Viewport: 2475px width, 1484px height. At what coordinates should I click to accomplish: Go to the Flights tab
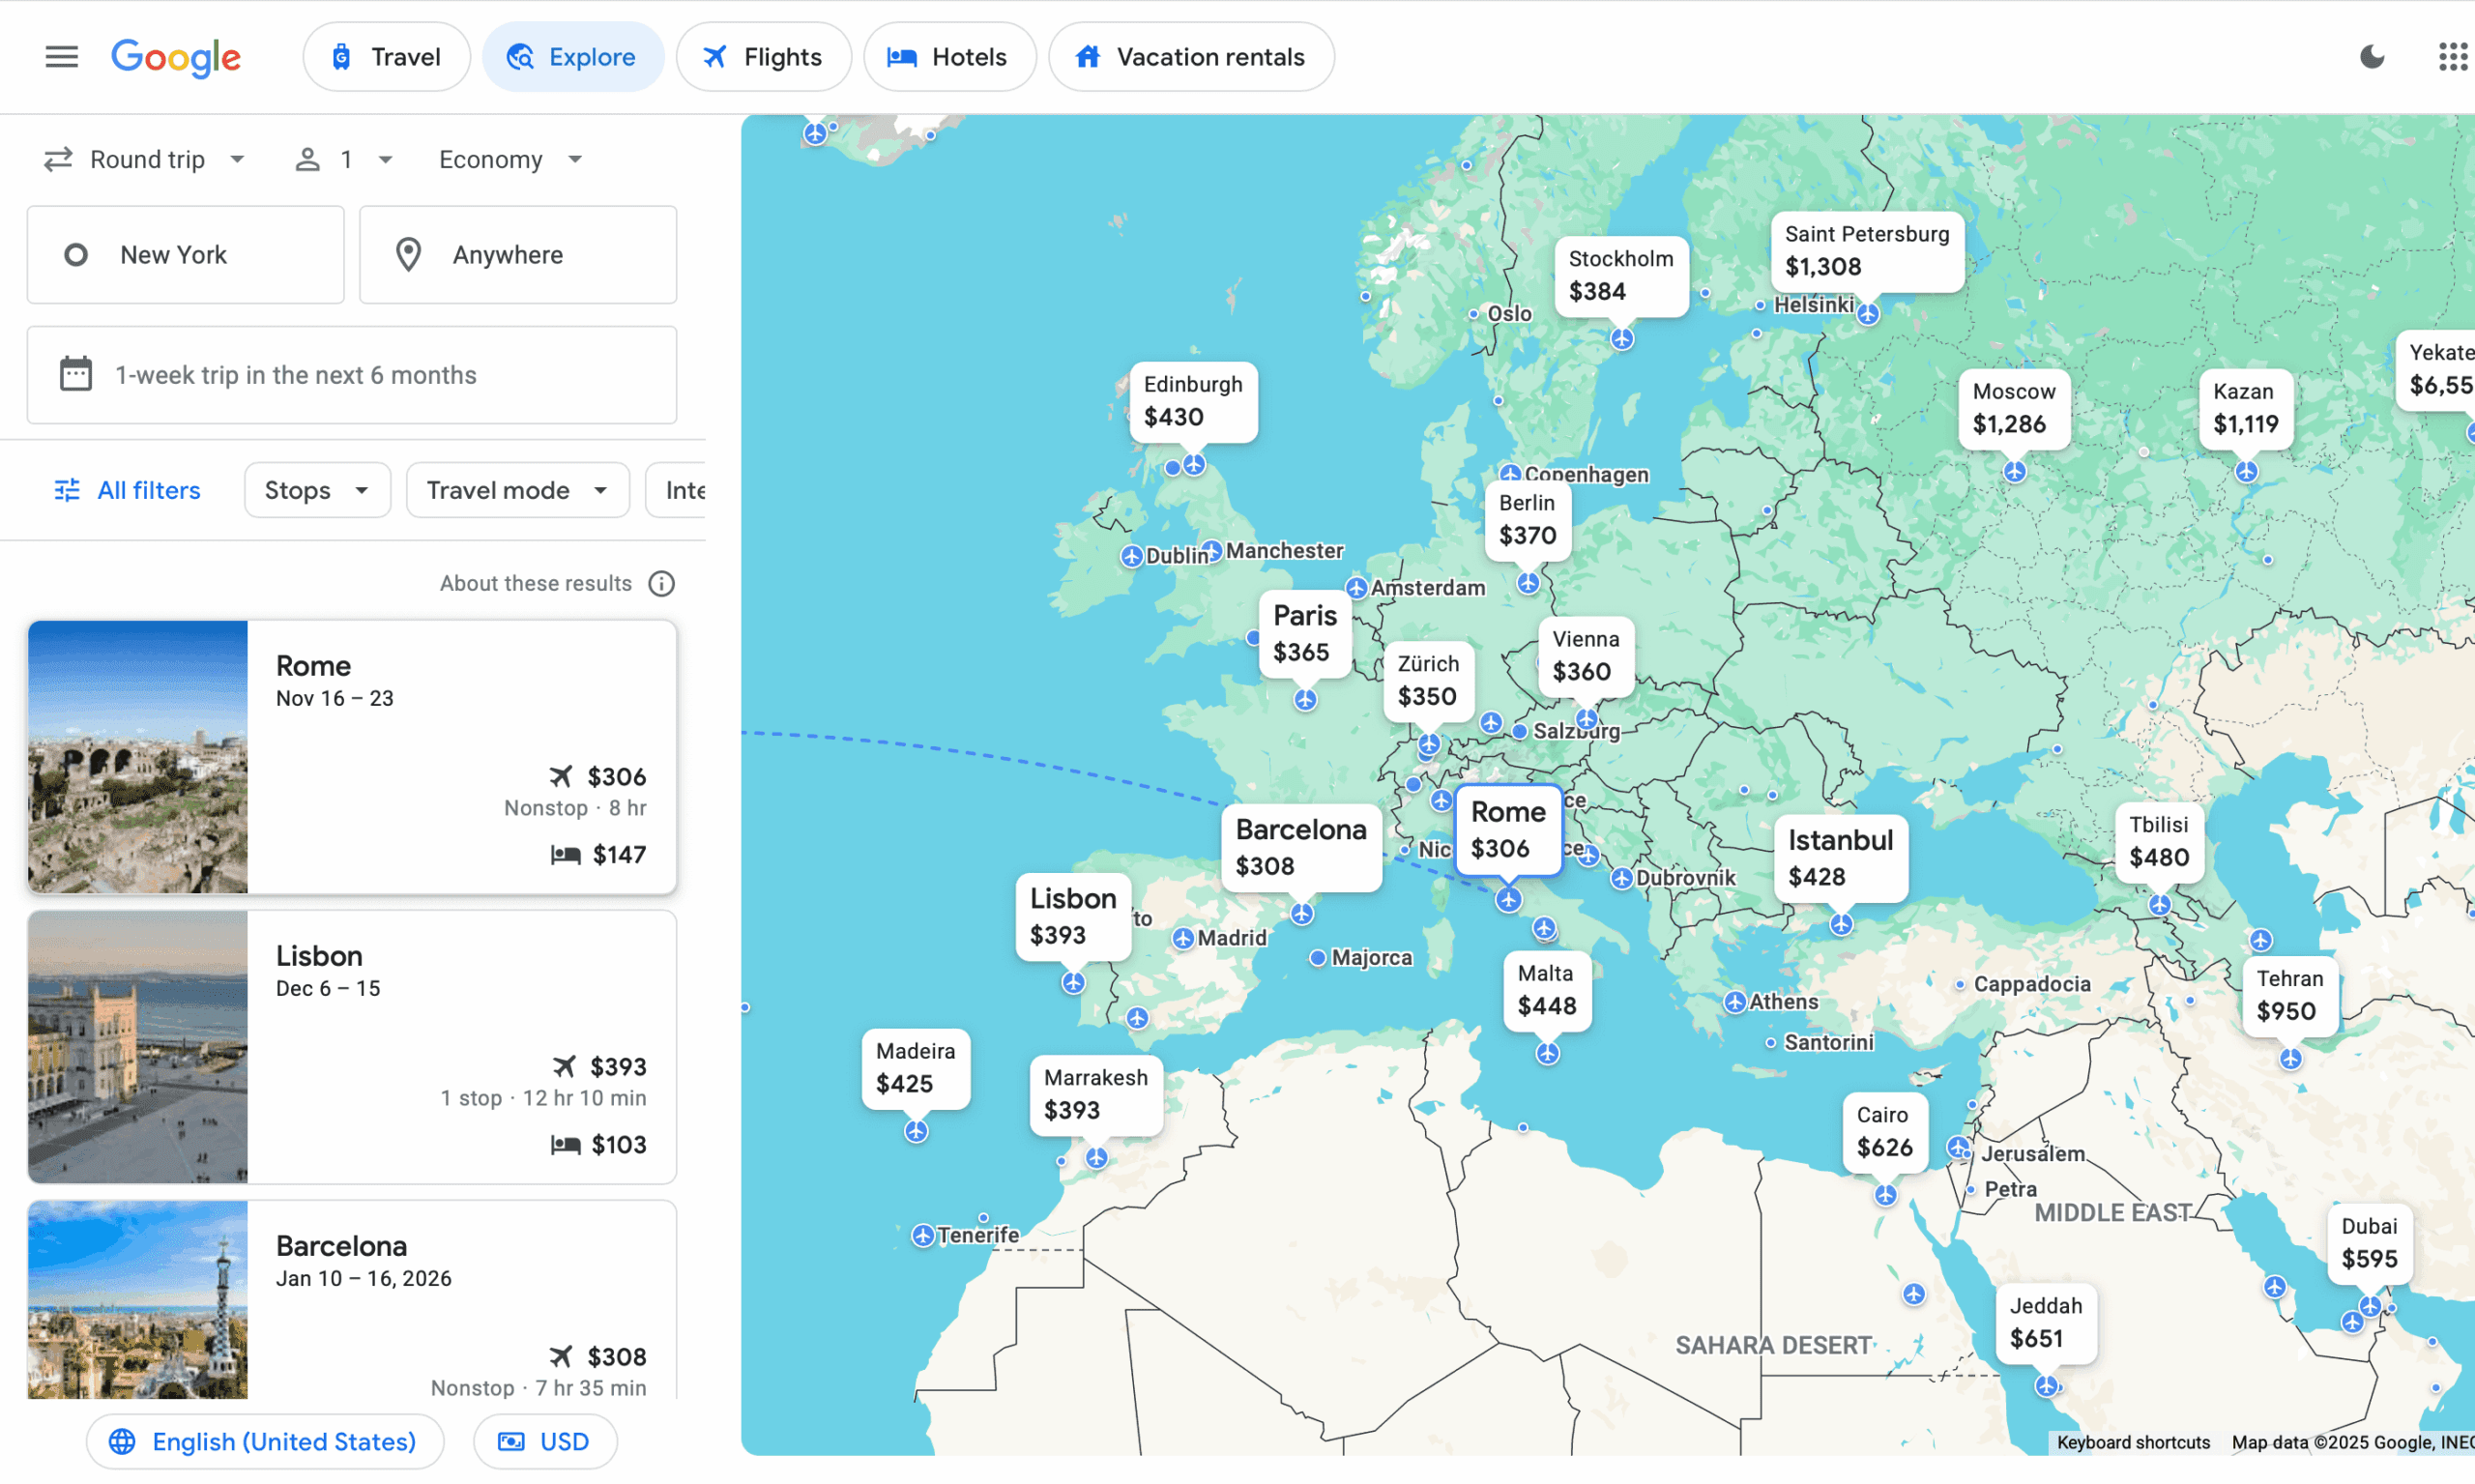pos(763,57)
